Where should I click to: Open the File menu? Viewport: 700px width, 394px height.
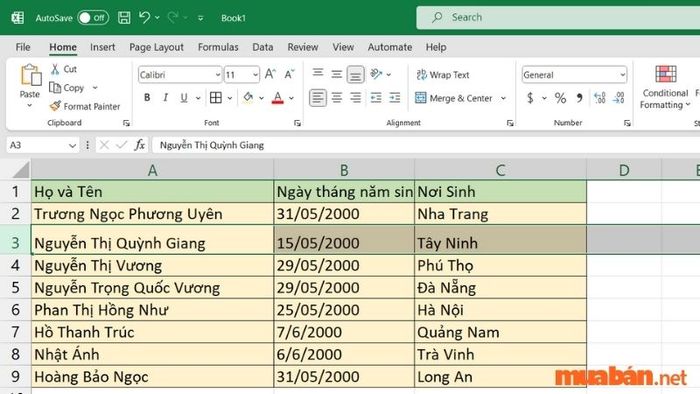tap(23, 47)
